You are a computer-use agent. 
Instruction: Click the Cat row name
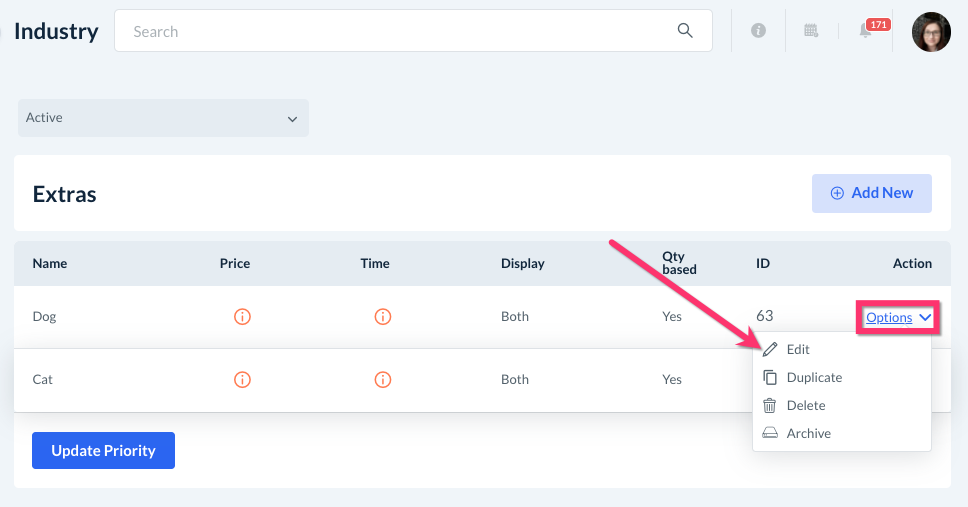pyautogui.click(x=42, y=380)
